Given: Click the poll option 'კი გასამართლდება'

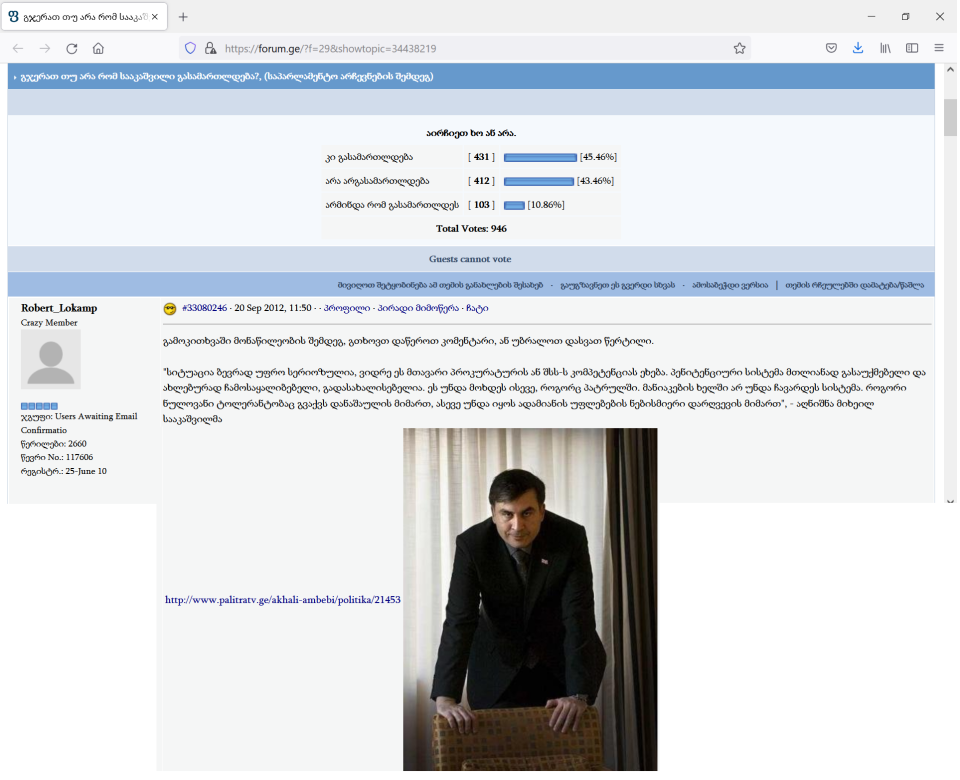Looking at the screenshot, I should [369, 157].
